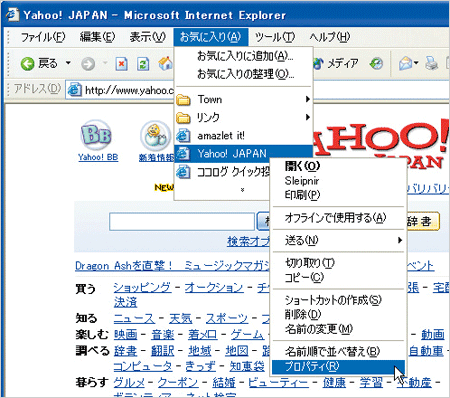The height and width of the screenshot is (398, 450).
Task: Choose 削除(D) in context menu
Action: [338, 314]
